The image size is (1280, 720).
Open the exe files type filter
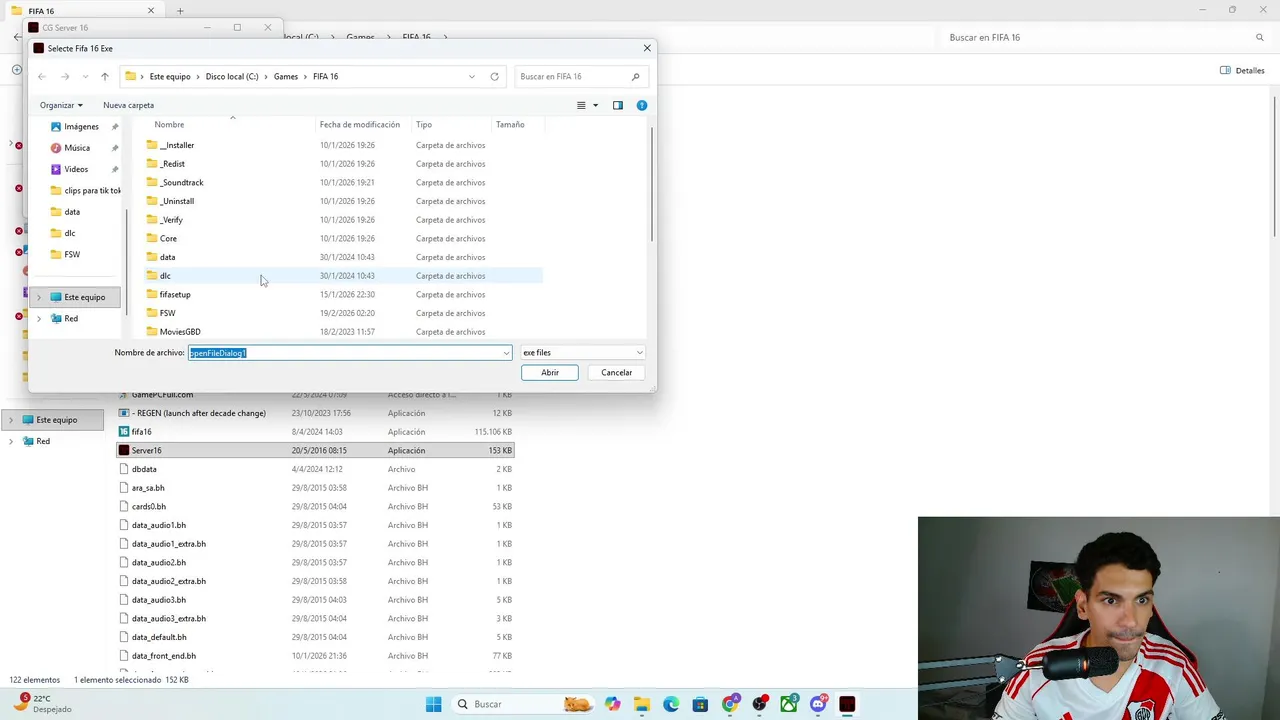(582, 352)
